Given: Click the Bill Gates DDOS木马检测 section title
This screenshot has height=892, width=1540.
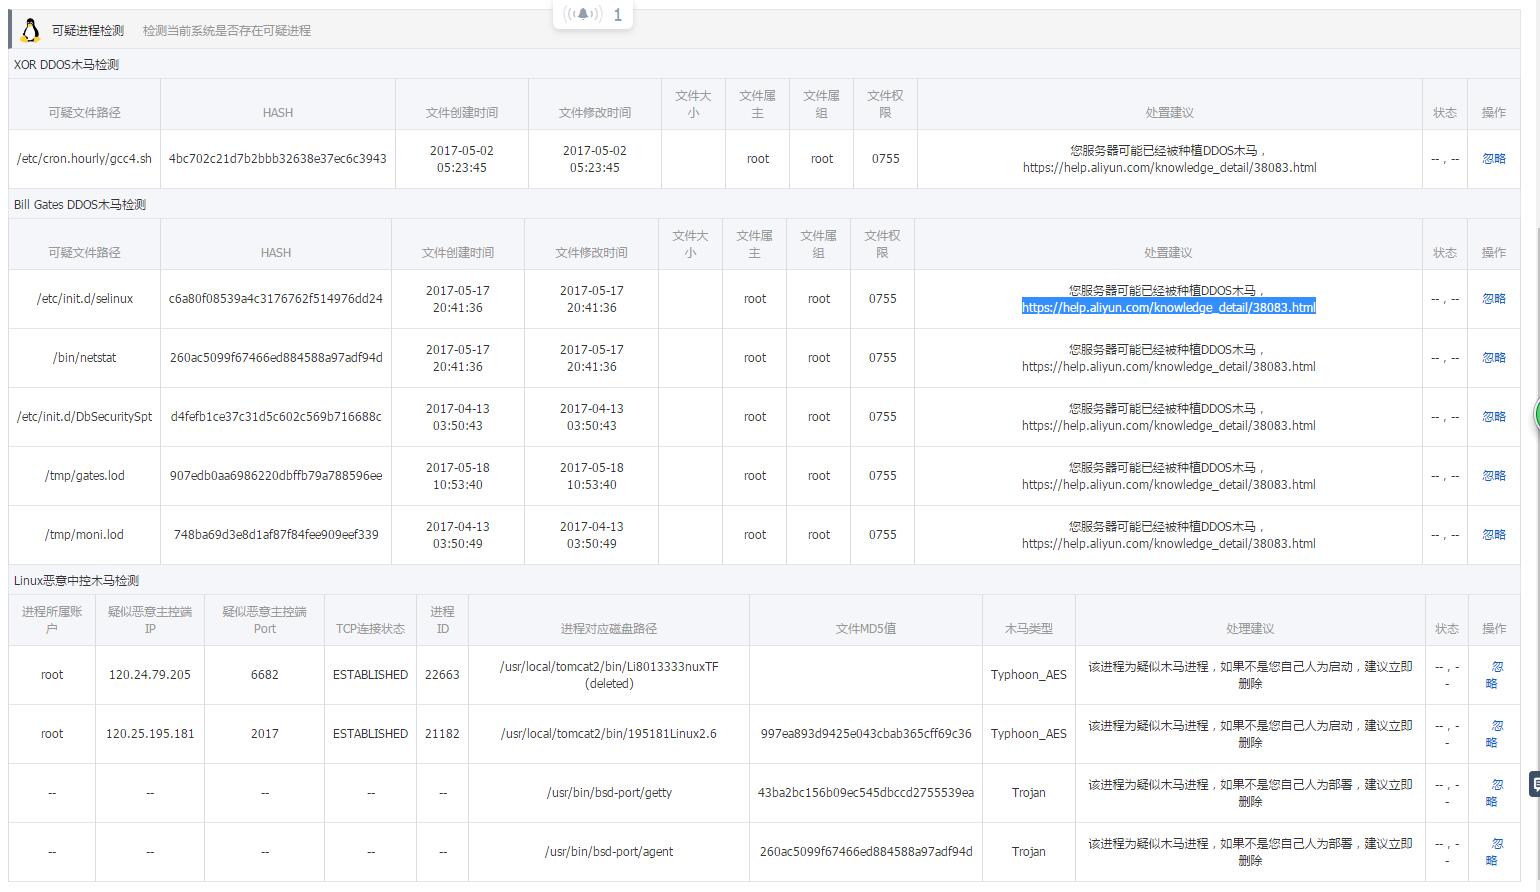Looking at the screenshot, I should [79, 205].
